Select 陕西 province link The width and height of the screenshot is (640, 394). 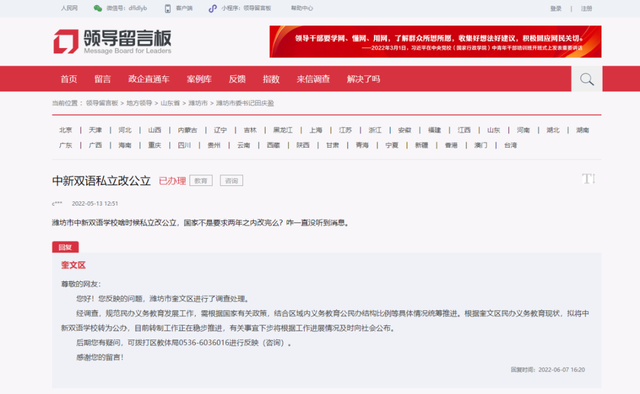(x=303, y=145)
